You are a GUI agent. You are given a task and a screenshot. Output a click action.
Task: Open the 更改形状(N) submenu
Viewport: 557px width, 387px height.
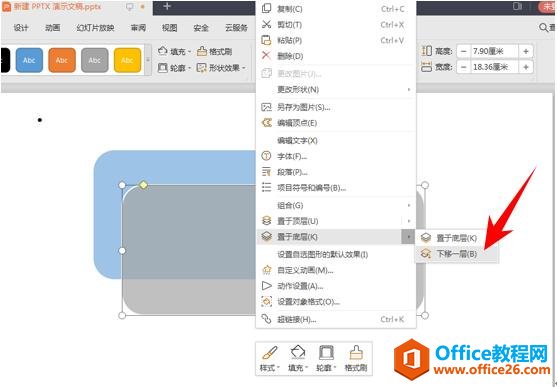(336, 89)
